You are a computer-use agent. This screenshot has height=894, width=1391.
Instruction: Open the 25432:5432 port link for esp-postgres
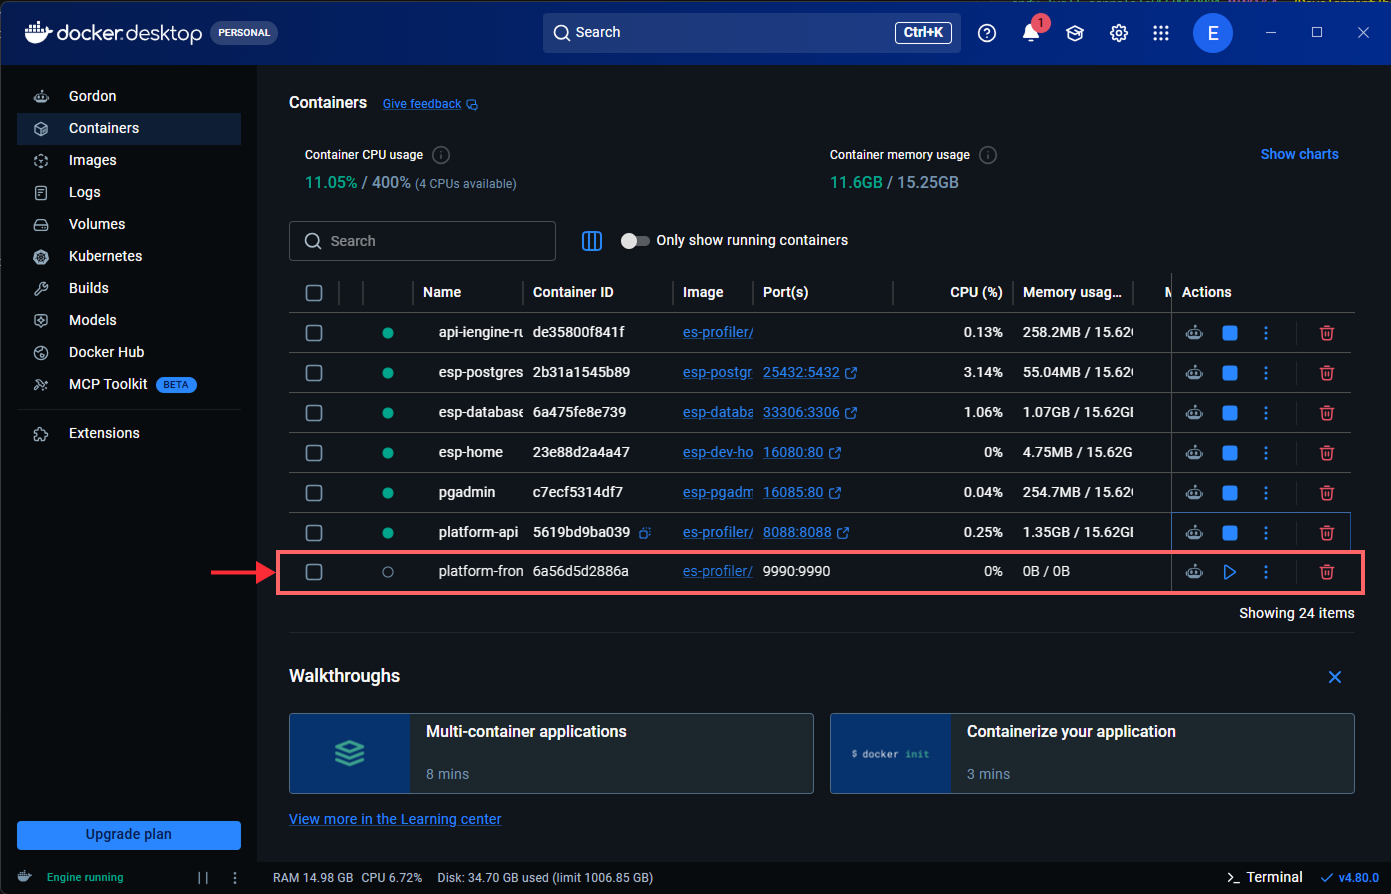click(810, 373)
